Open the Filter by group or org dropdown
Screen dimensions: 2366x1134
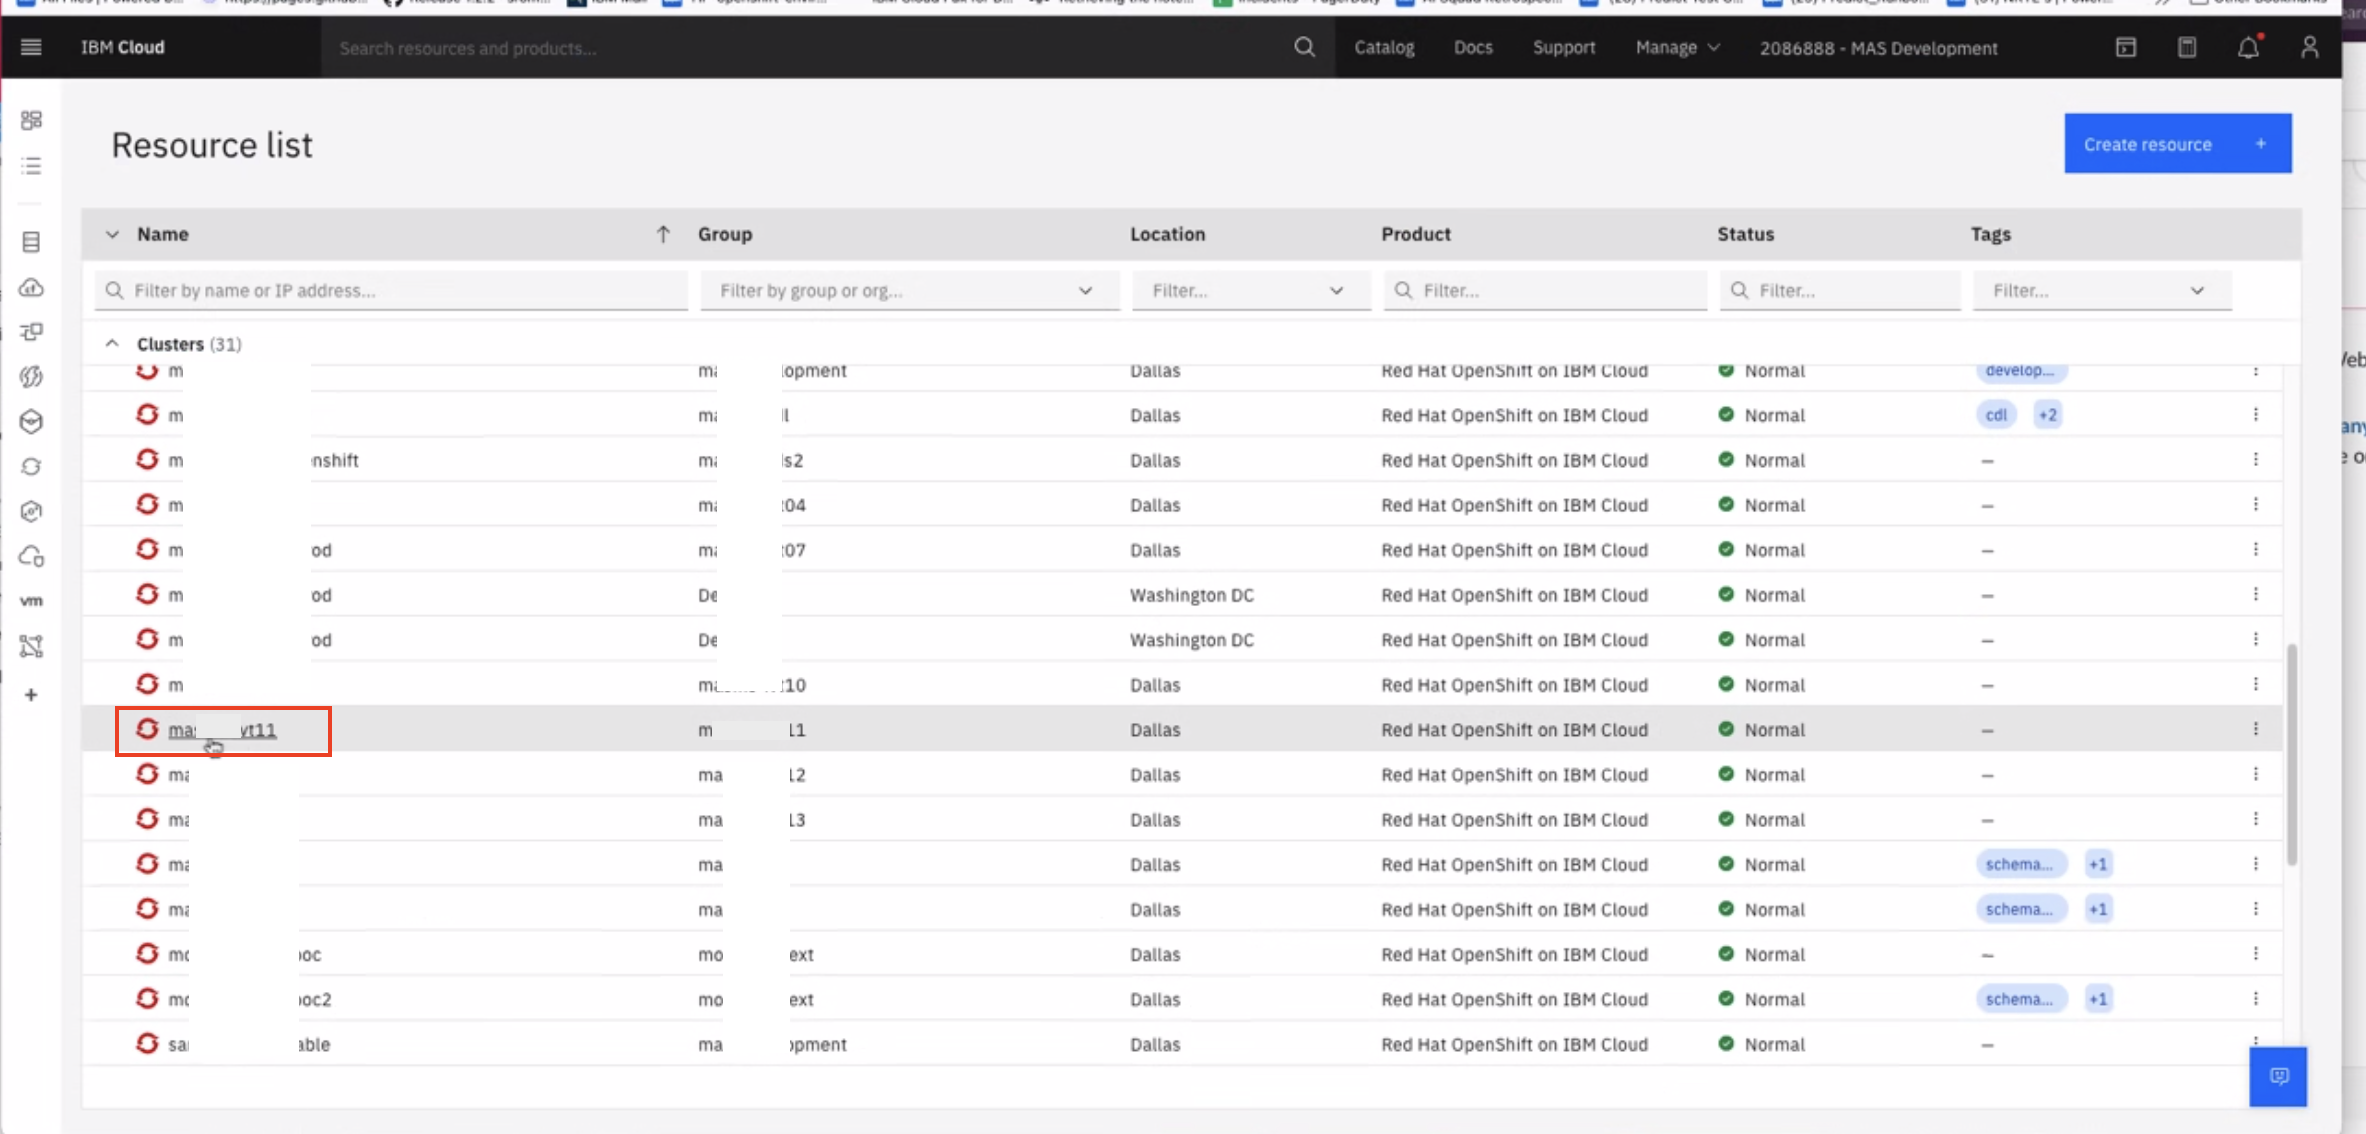coord(909,290)
